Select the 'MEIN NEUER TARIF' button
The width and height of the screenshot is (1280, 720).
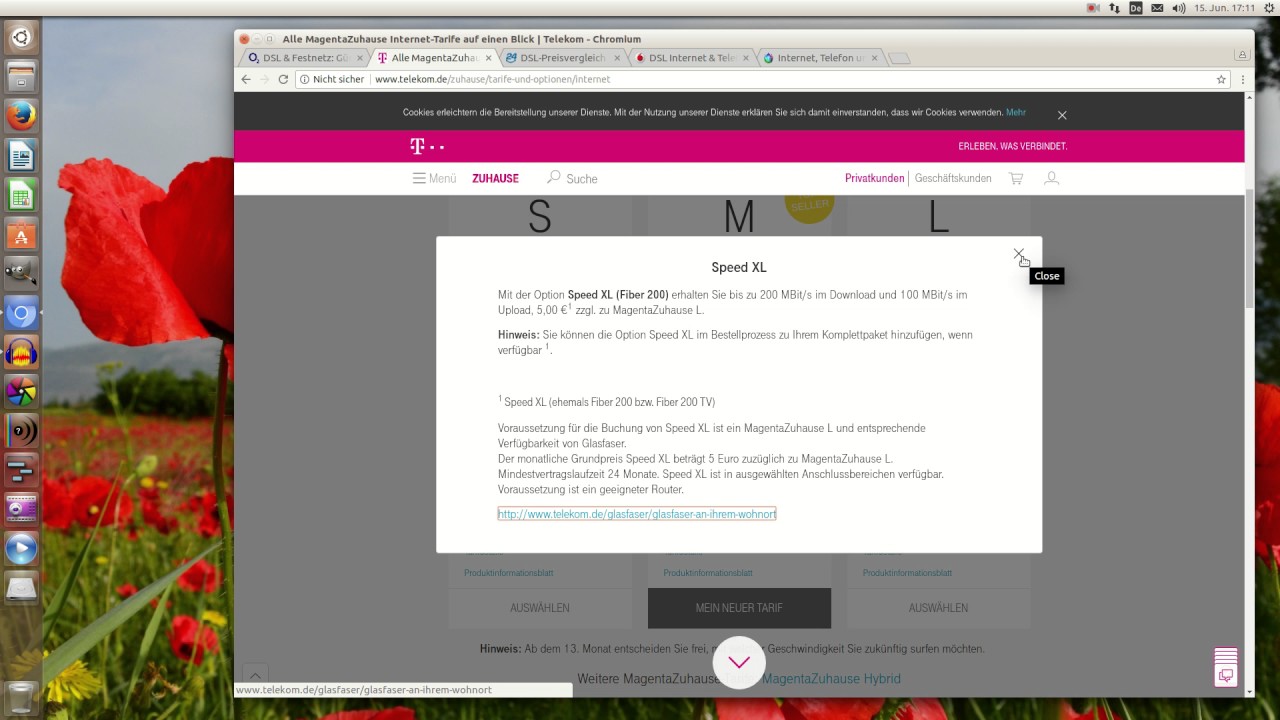click(x=739, y=608)
